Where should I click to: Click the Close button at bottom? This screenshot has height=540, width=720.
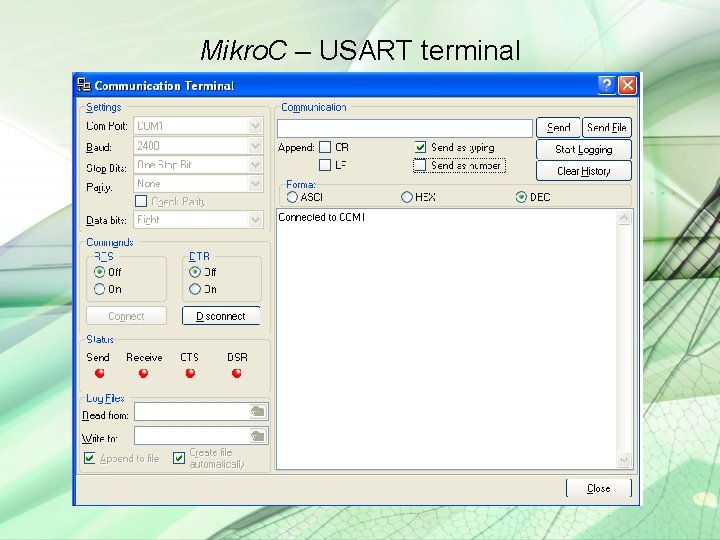(598, 488)
